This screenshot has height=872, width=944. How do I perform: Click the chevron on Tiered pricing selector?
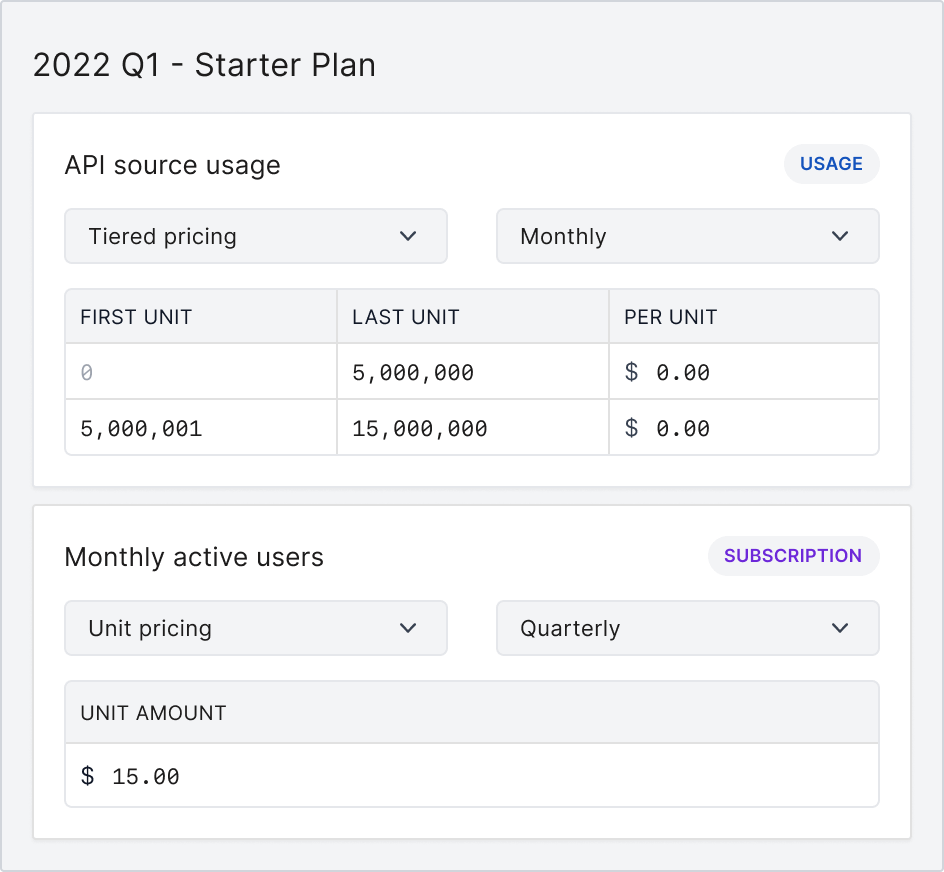click(408, 236)
